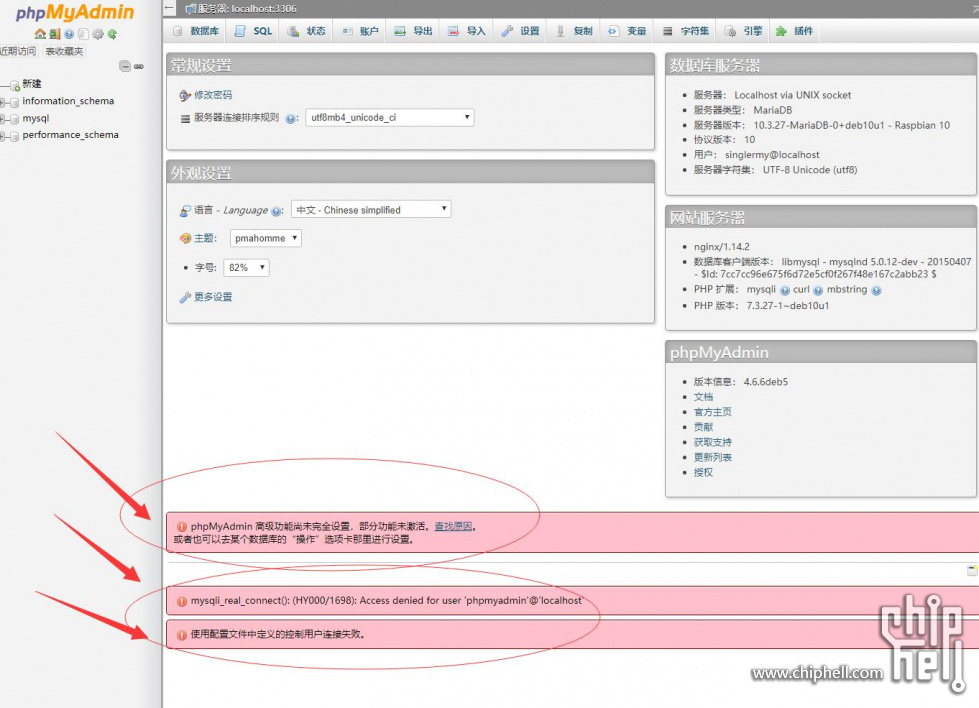
Task: Select 新建 in the database tree
Action: tap(32, 84)
